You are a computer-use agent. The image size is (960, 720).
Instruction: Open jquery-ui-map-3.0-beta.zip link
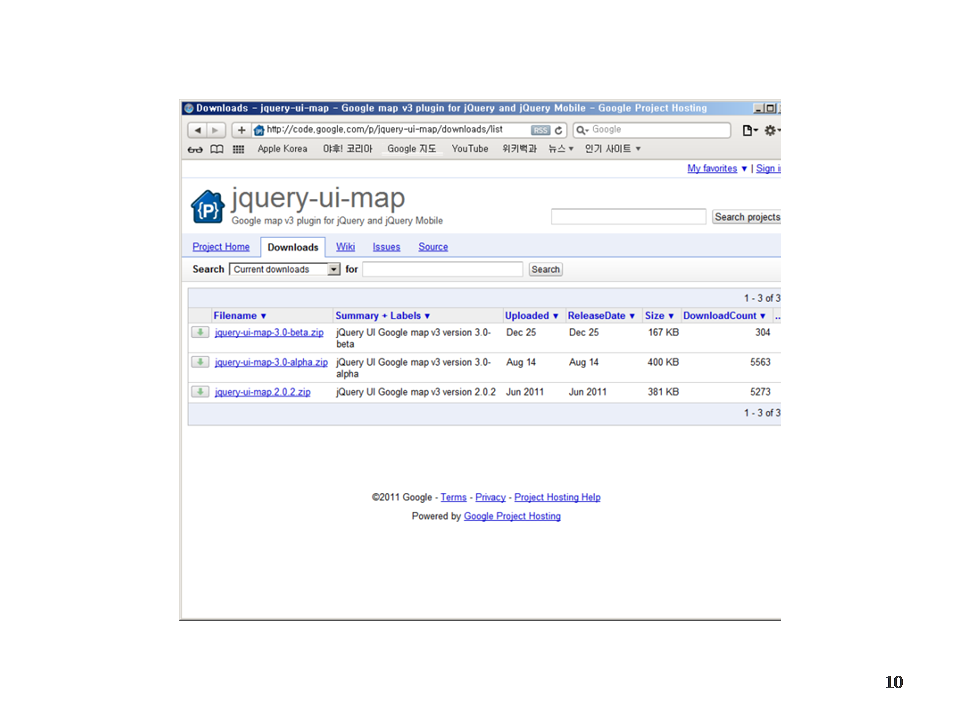[269, 332]
